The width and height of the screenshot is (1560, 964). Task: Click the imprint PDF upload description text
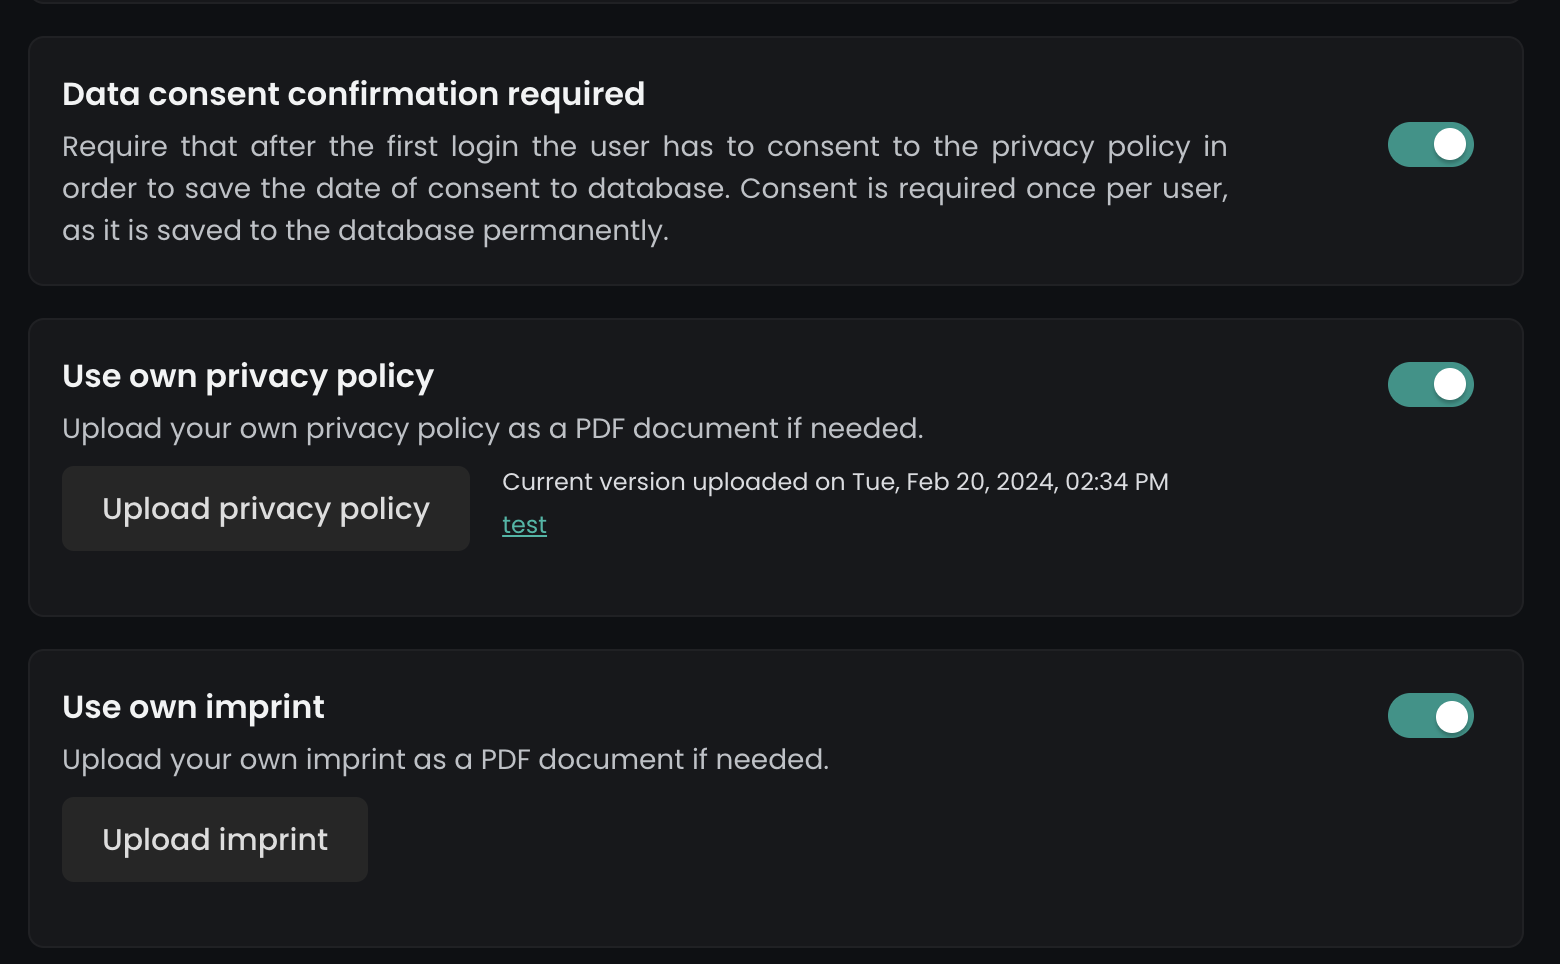445,760
